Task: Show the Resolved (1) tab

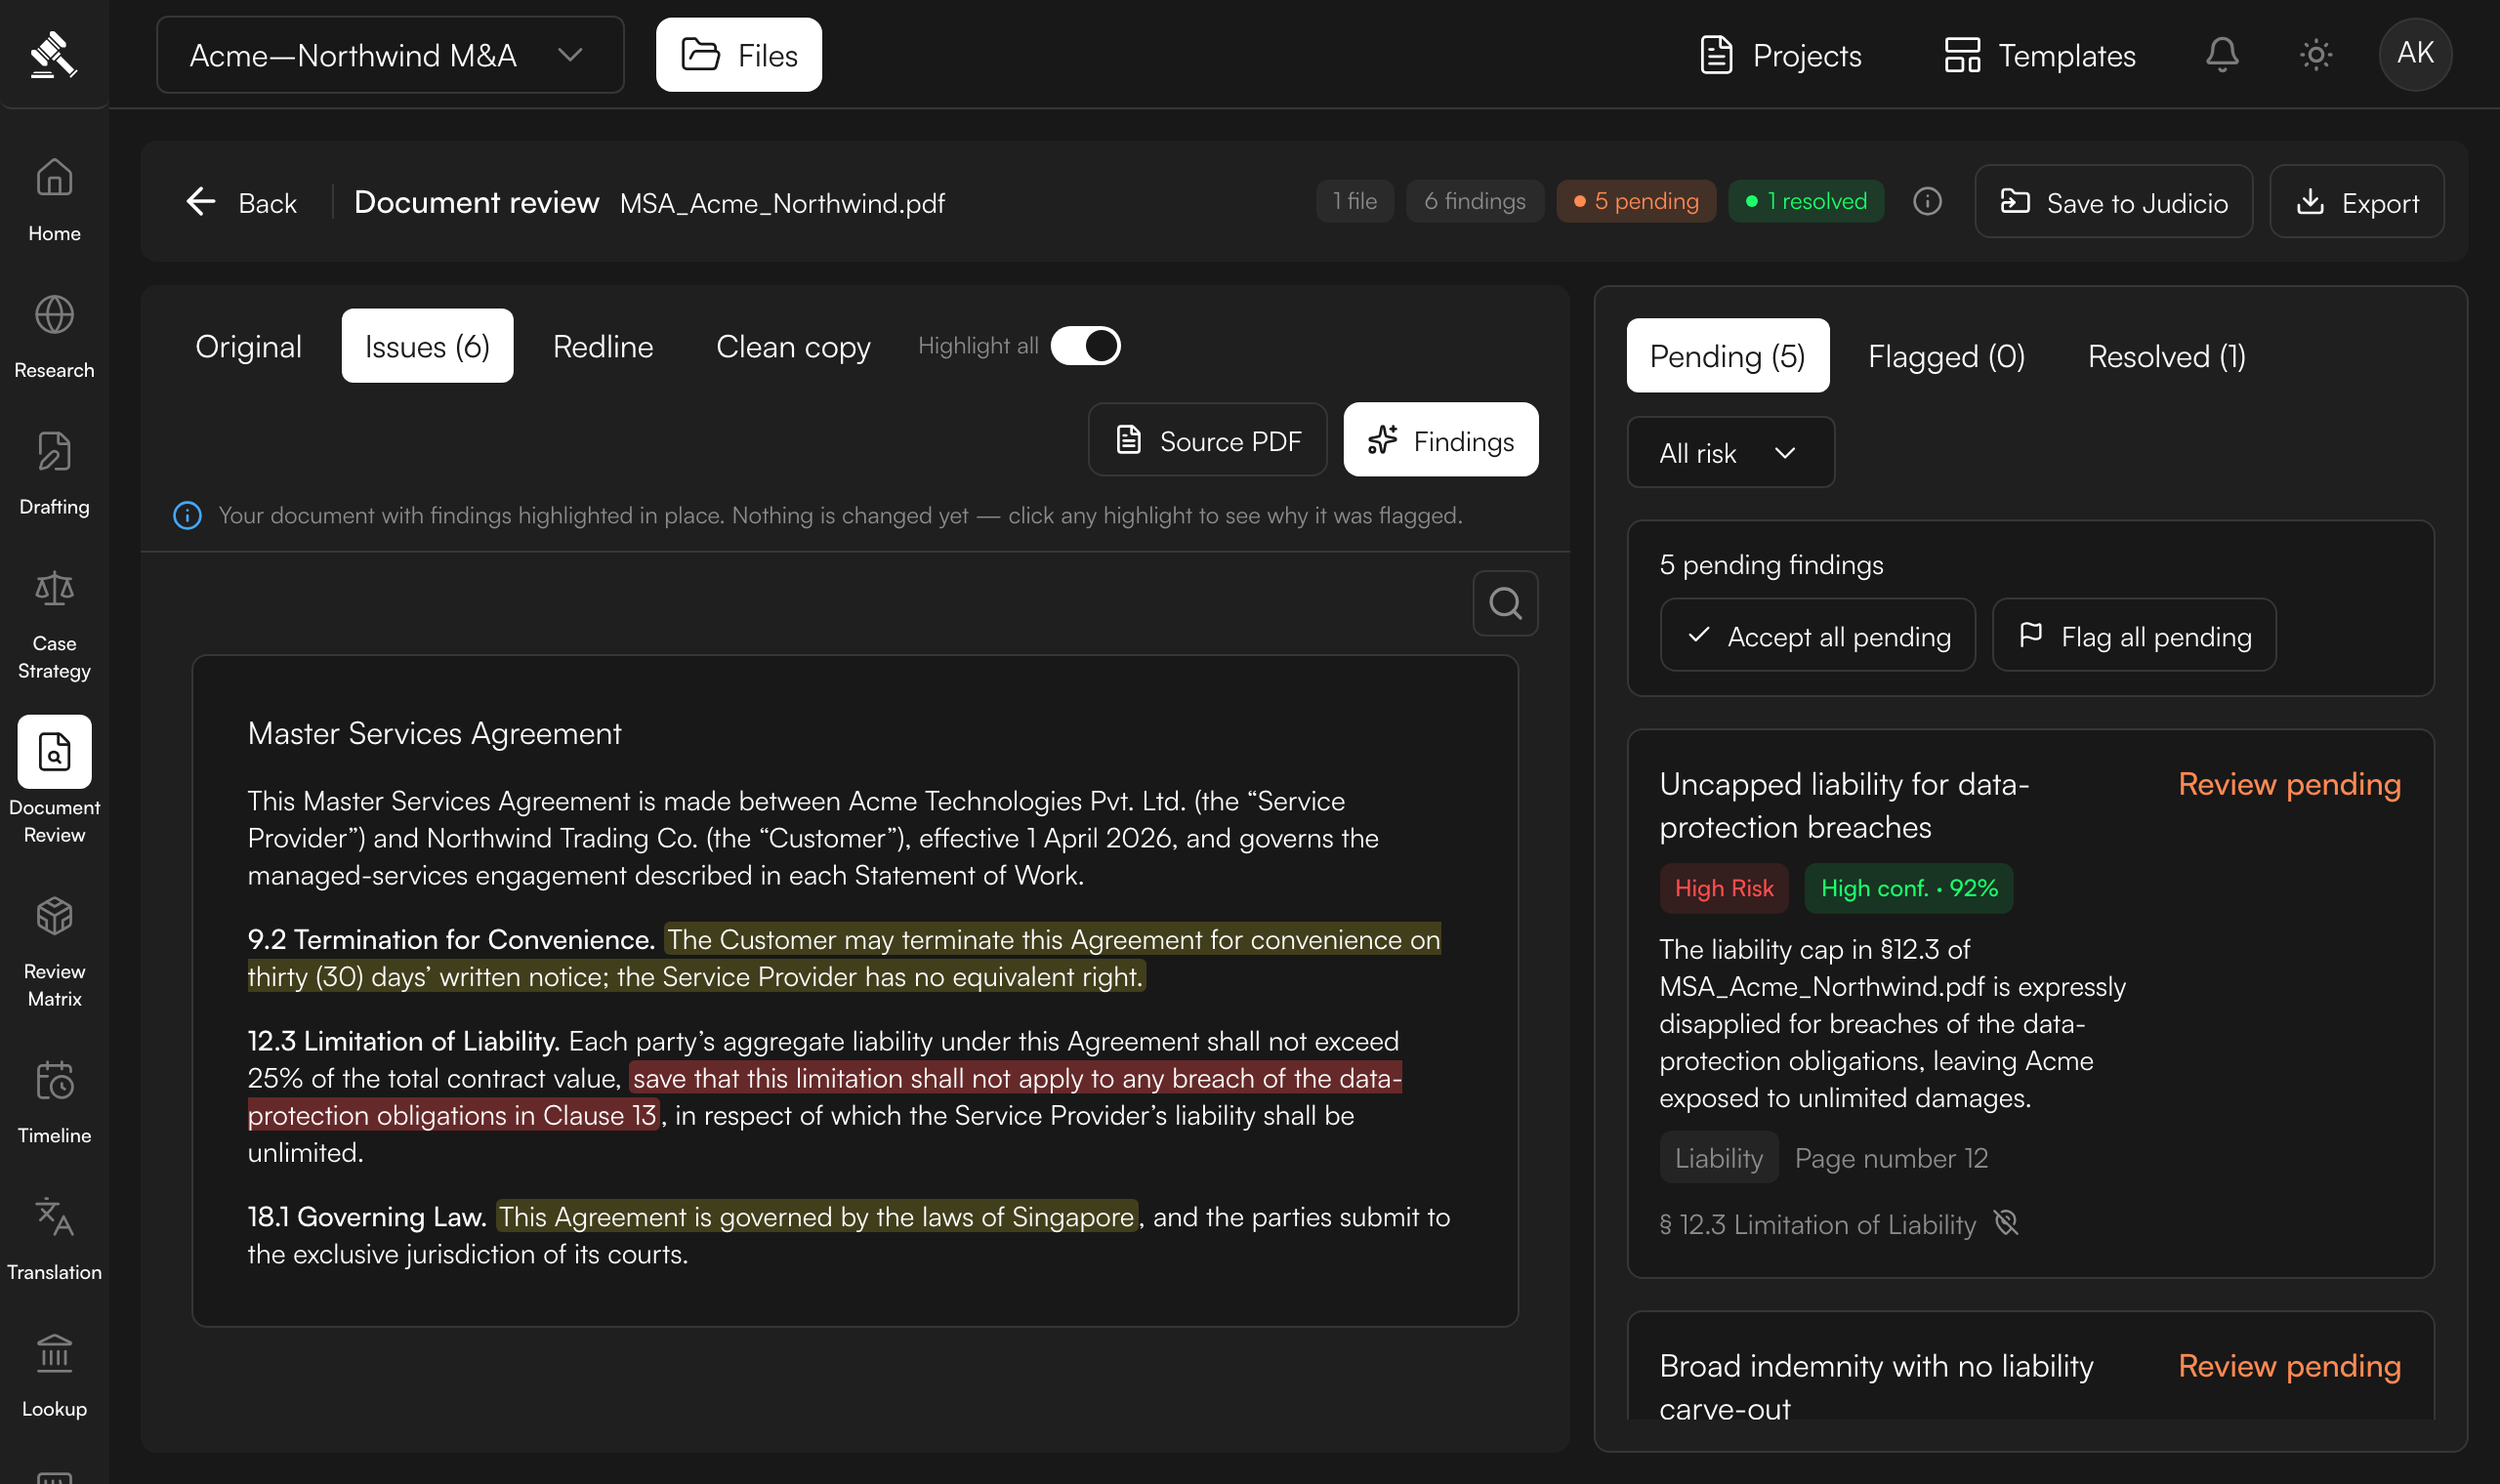Action: 2166,356
